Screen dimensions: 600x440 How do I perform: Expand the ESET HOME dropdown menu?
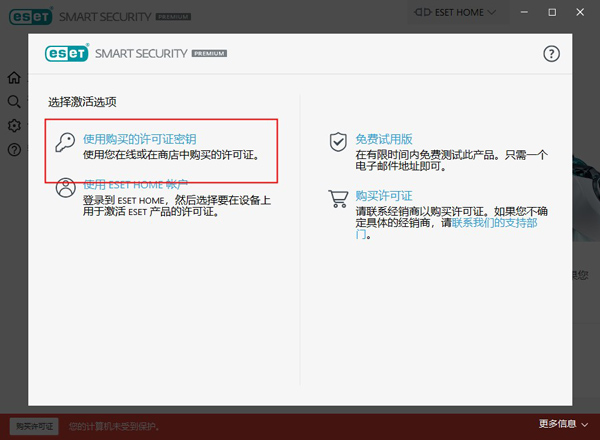point(492,13)
